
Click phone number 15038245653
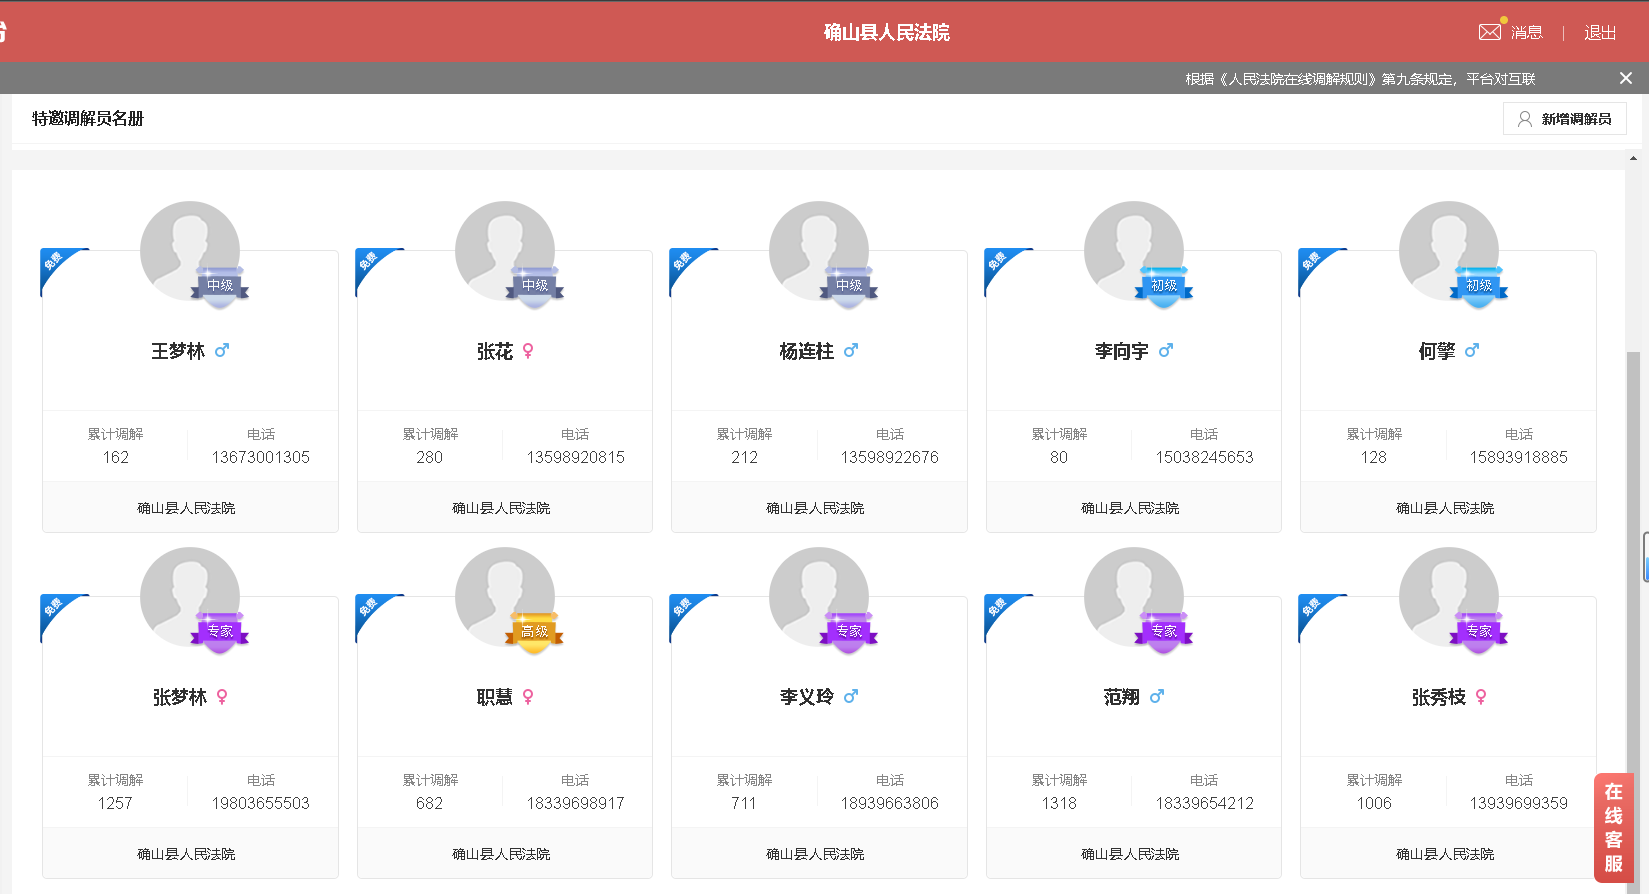click(x=1205, y=457)
